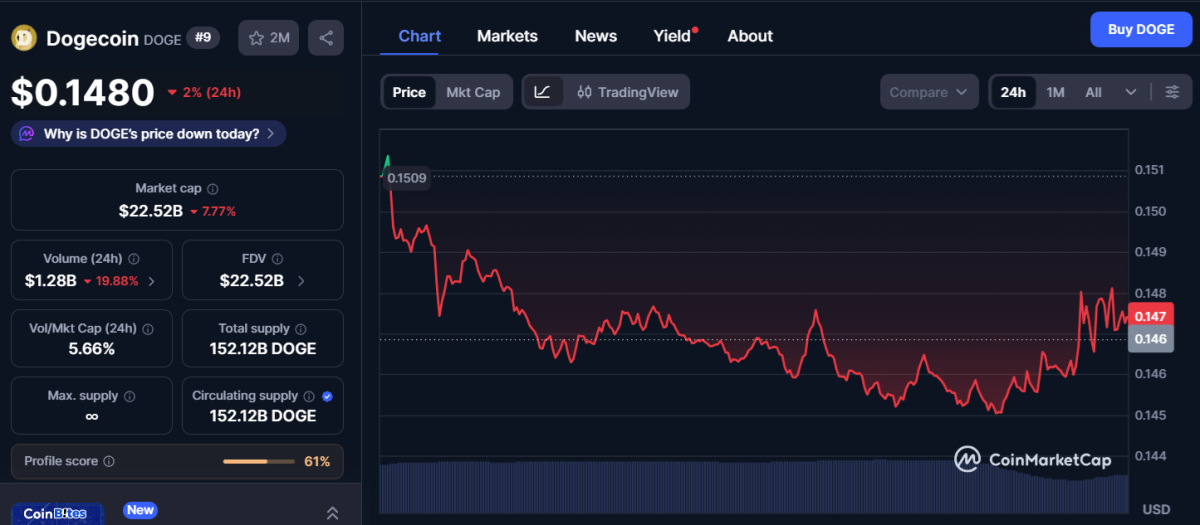The height and width of the screenshot is (525, 1200).
Task: Open the Markets tab
Action: coord(507,36)
